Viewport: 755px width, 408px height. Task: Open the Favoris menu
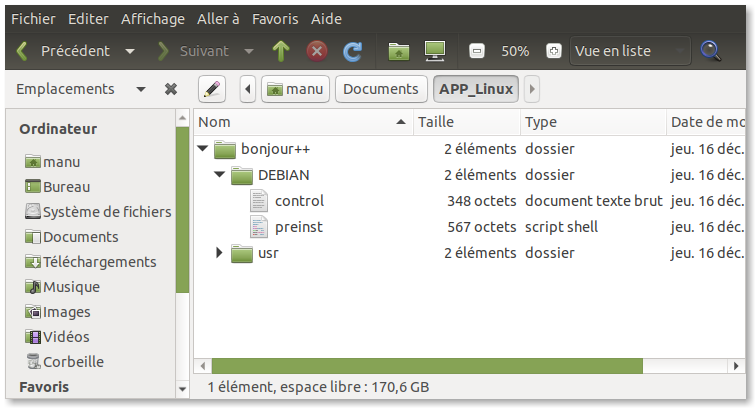pyautogui.click(x=275, y=19)
